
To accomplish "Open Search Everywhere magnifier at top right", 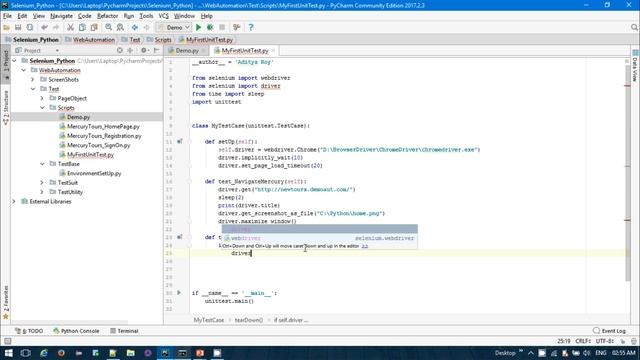I will [634, 27].
